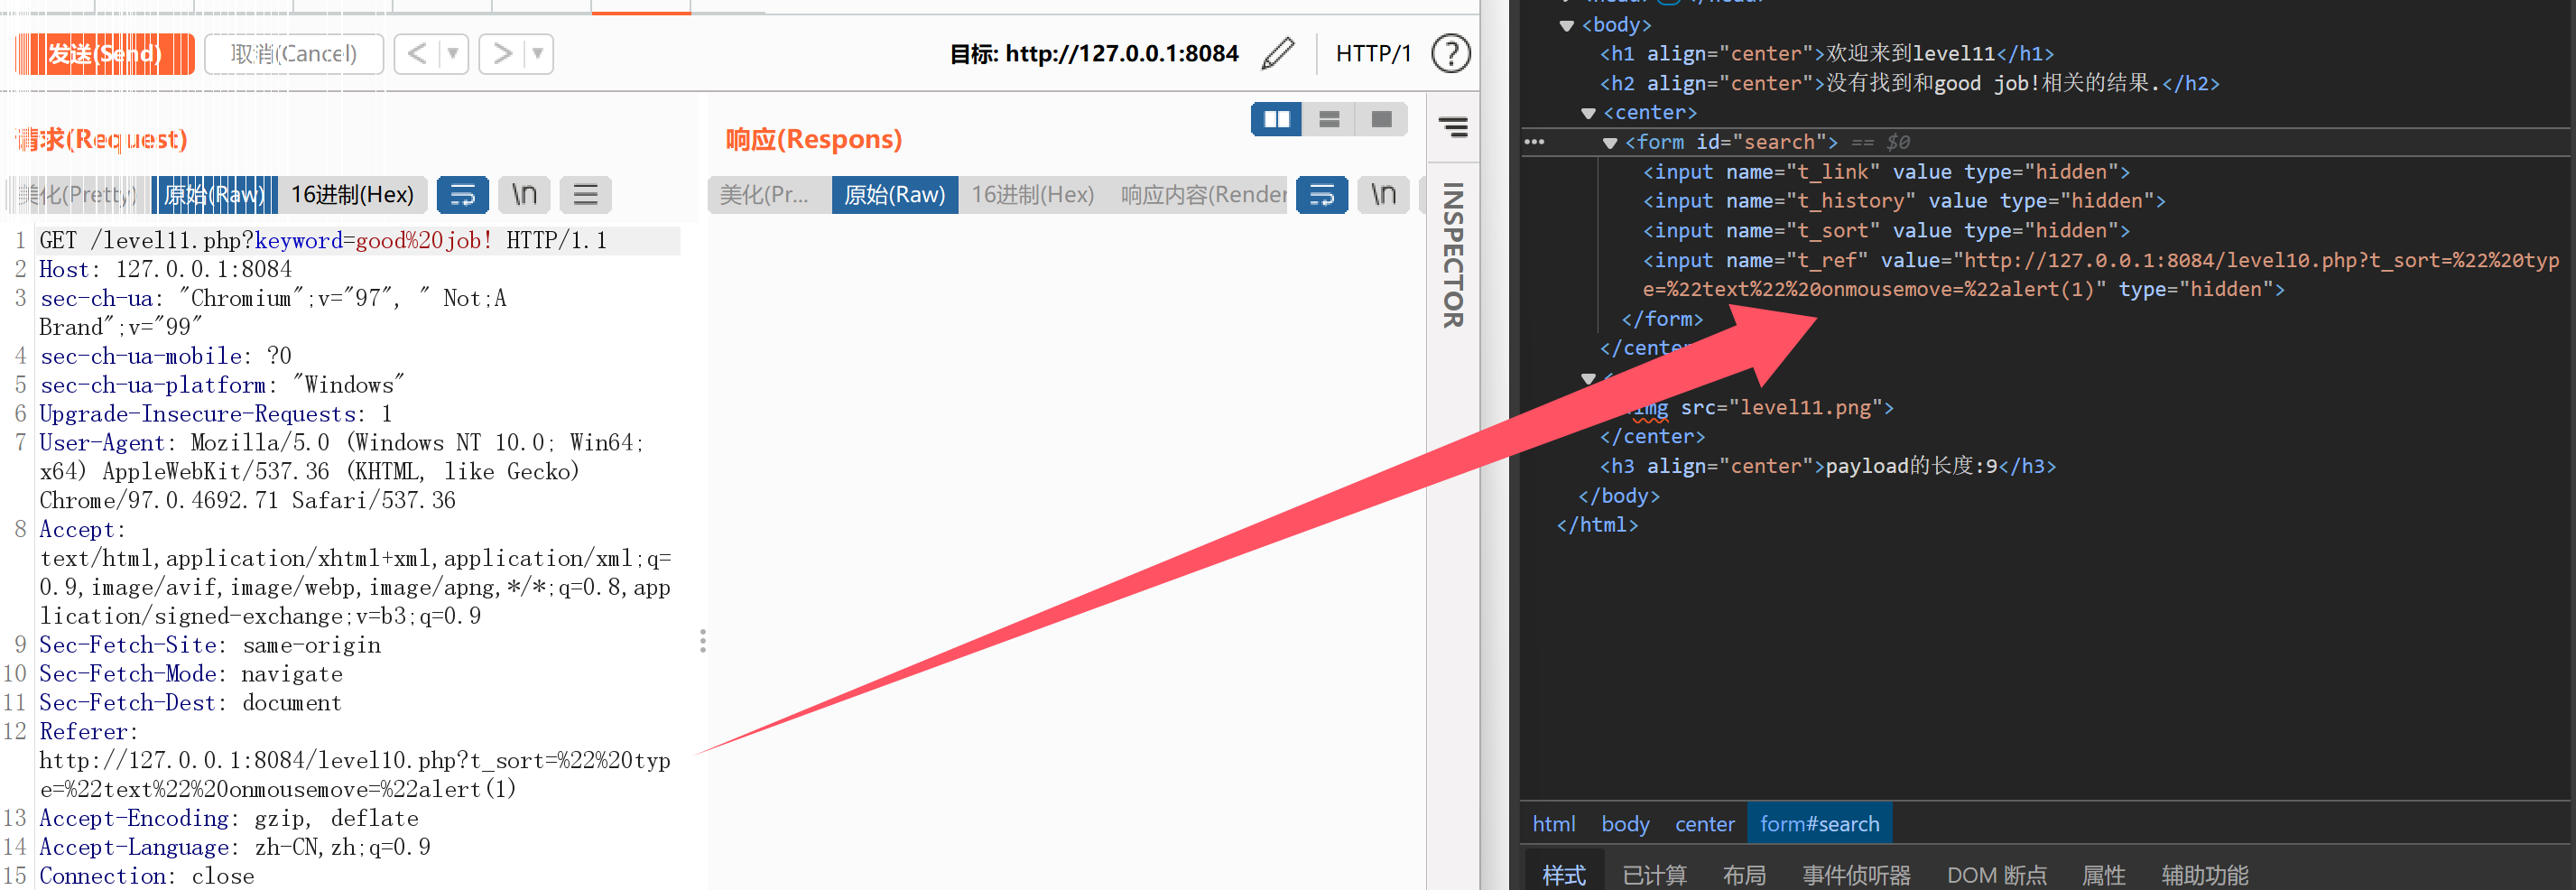The width and height of the screenshot is (2576, 890).
Task: Select the img src="level11.png" DOM line
Action: (1758, 408)
